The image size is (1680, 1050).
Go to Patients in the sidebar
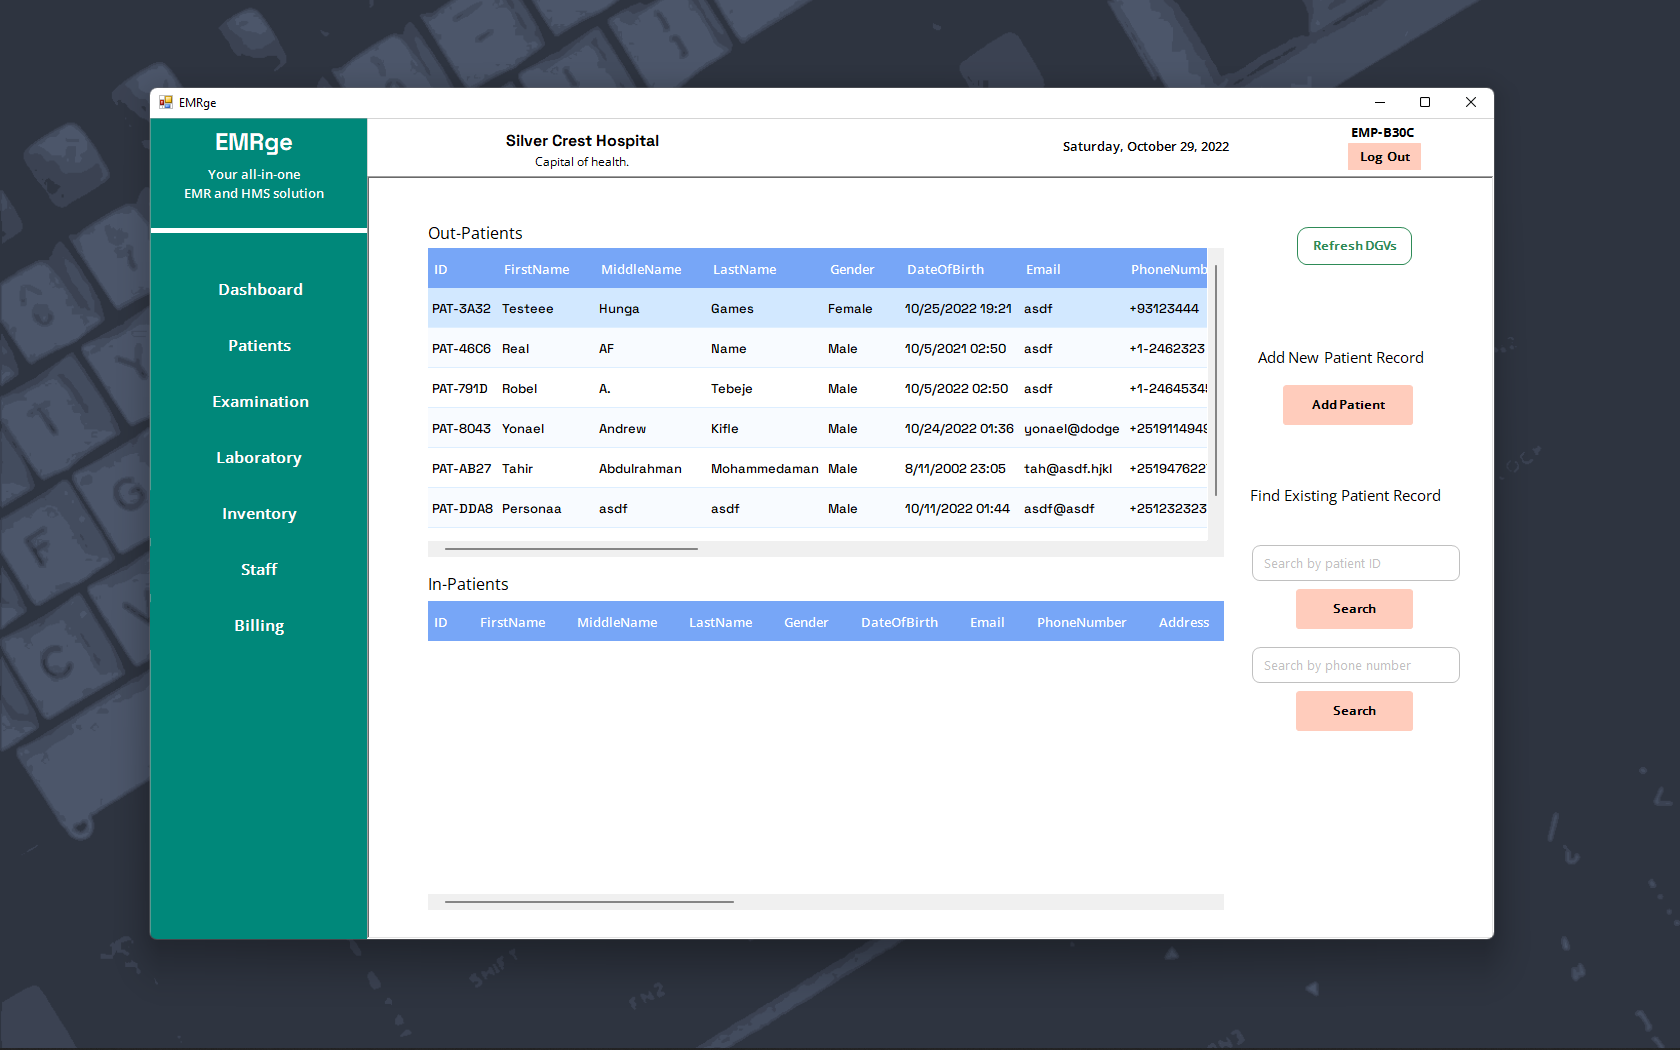[260, 346]
